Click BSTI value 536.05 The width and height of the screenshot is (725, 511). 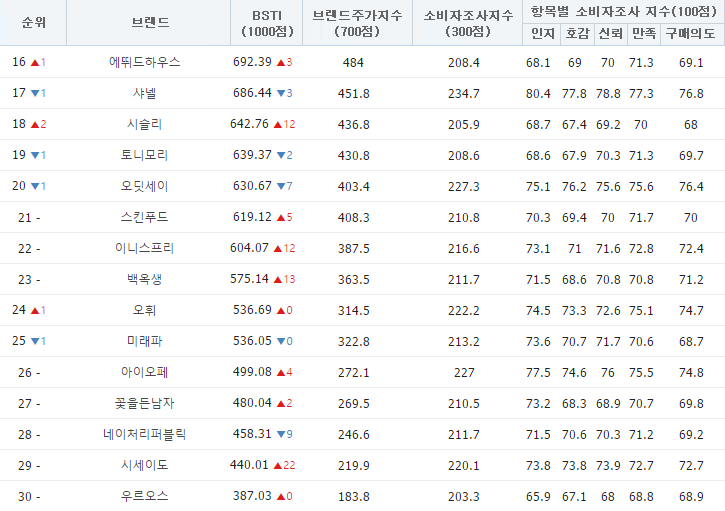click(252, 341)
